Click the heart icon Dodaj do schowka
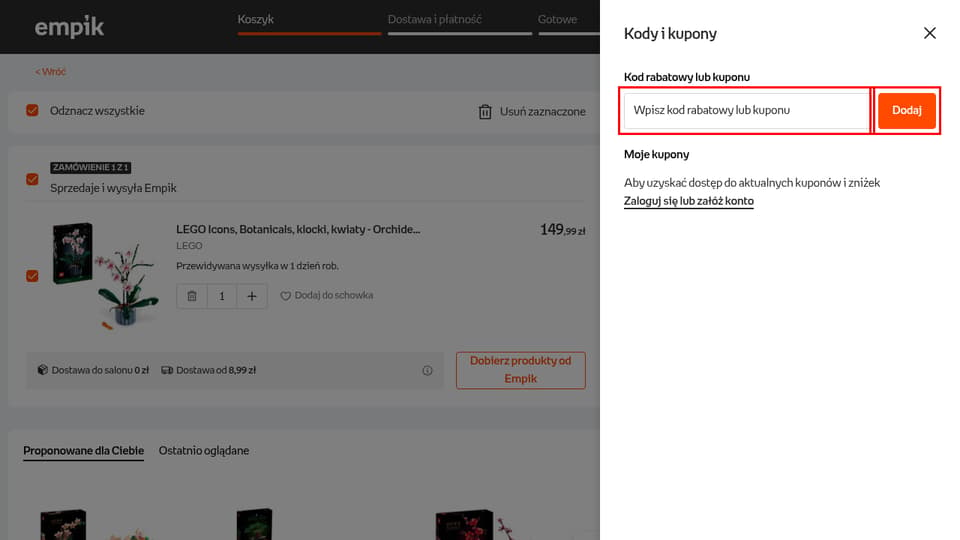 tap(285, 296)
